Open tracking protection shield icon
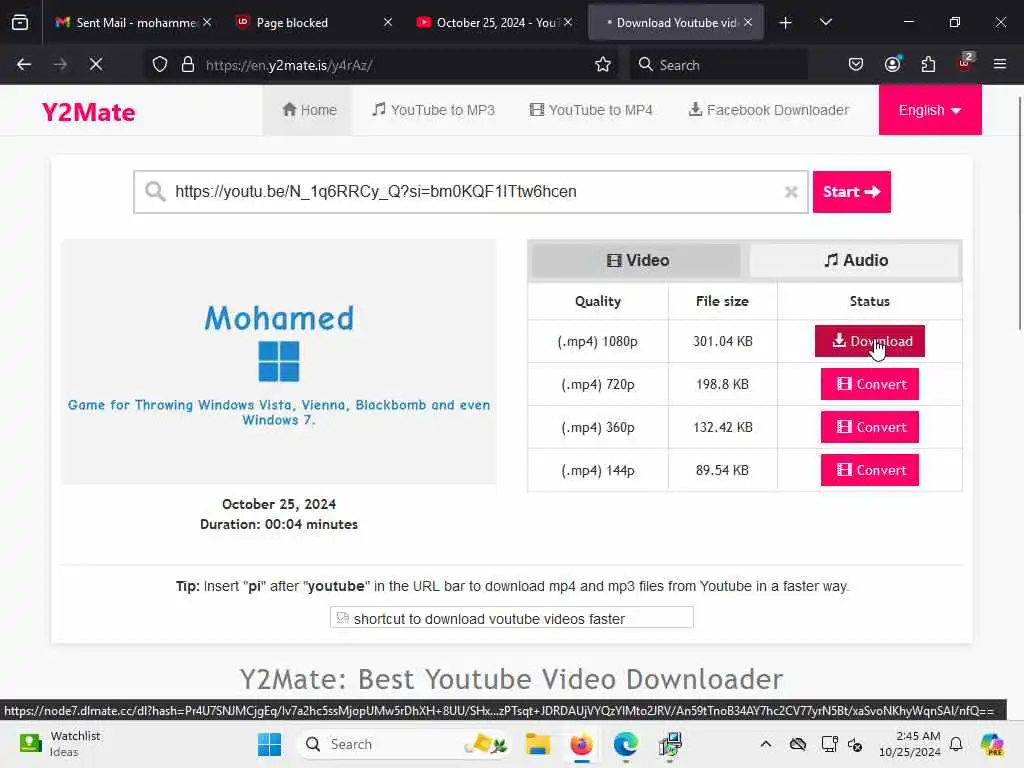1024x768 pixels. click(160, 64)
